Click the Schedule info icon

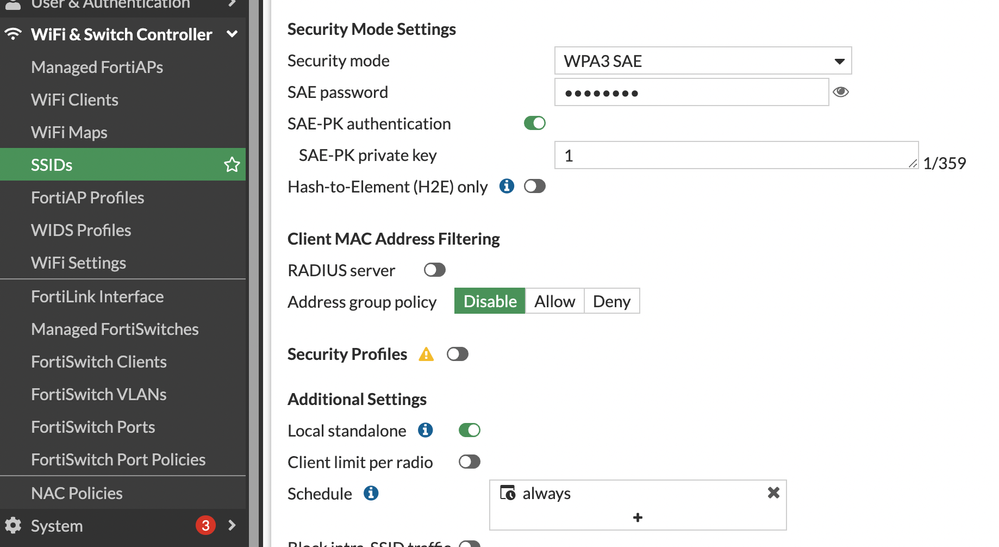tap(371, 493)
